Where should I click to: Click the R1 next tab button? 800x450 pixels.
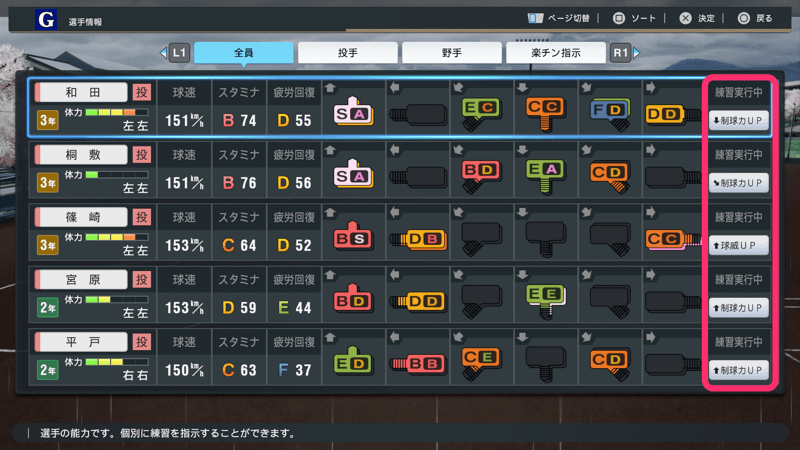tap(620, 53)
